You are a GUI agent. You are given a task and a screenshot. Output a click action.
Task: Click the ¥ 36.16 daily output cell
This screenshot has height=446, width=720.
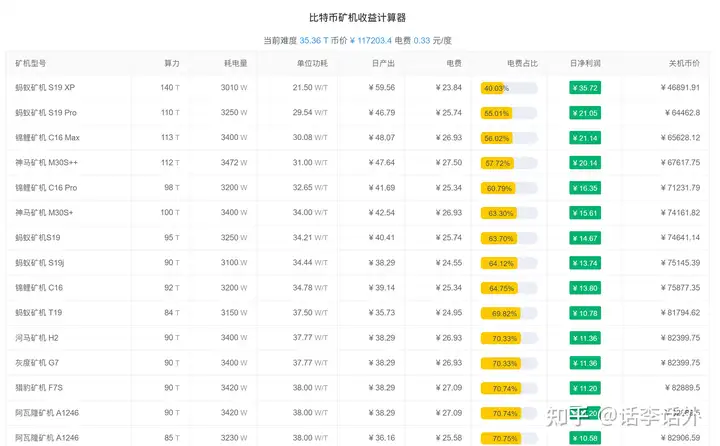(x=382, y=438)
